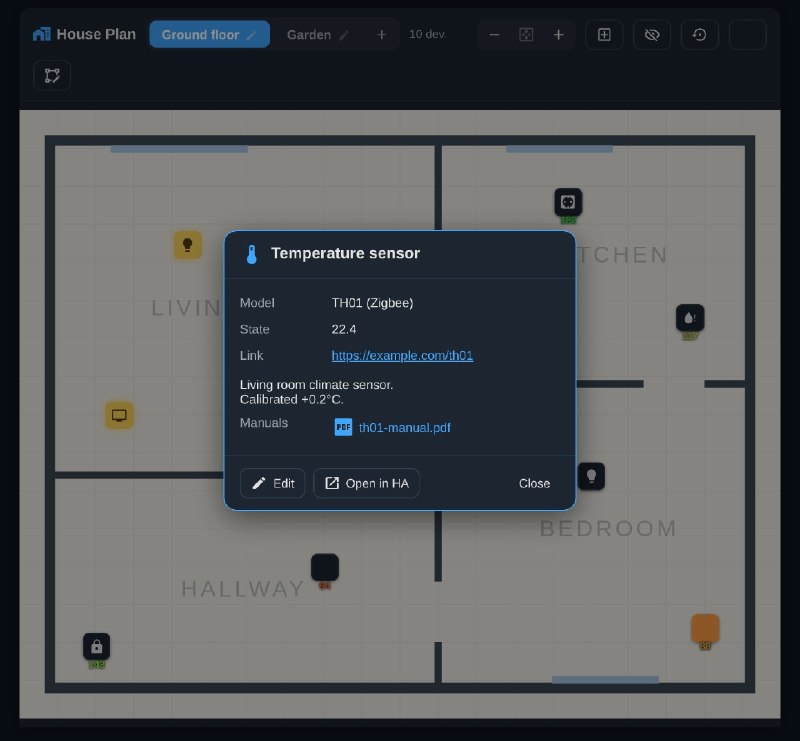Open the th01-manual.pdf manual
800x741 pixels.
pyautogui.click(x=404, y=427)
